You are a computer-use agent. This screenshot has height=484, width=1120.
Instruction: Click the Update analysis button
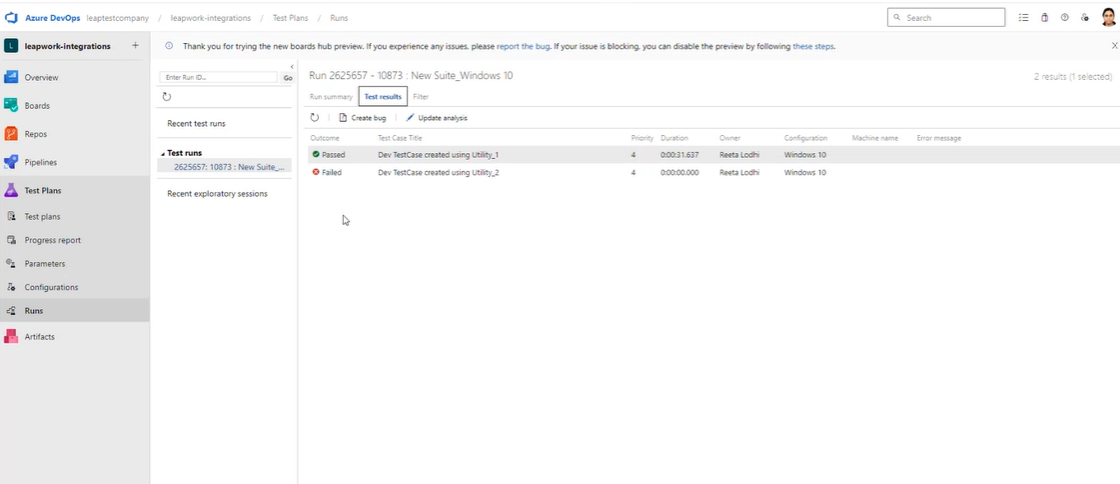point(437,118)
